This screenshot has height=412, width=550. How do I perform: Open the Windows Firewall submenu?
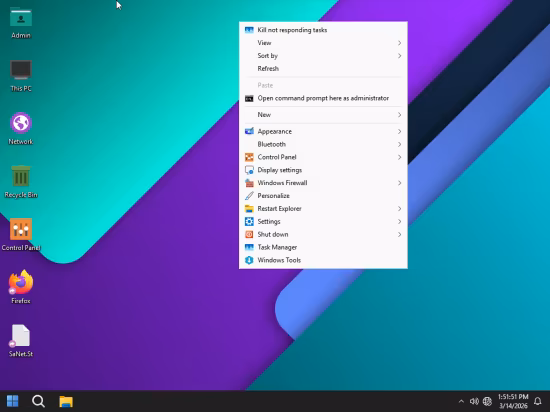[323, 183]
